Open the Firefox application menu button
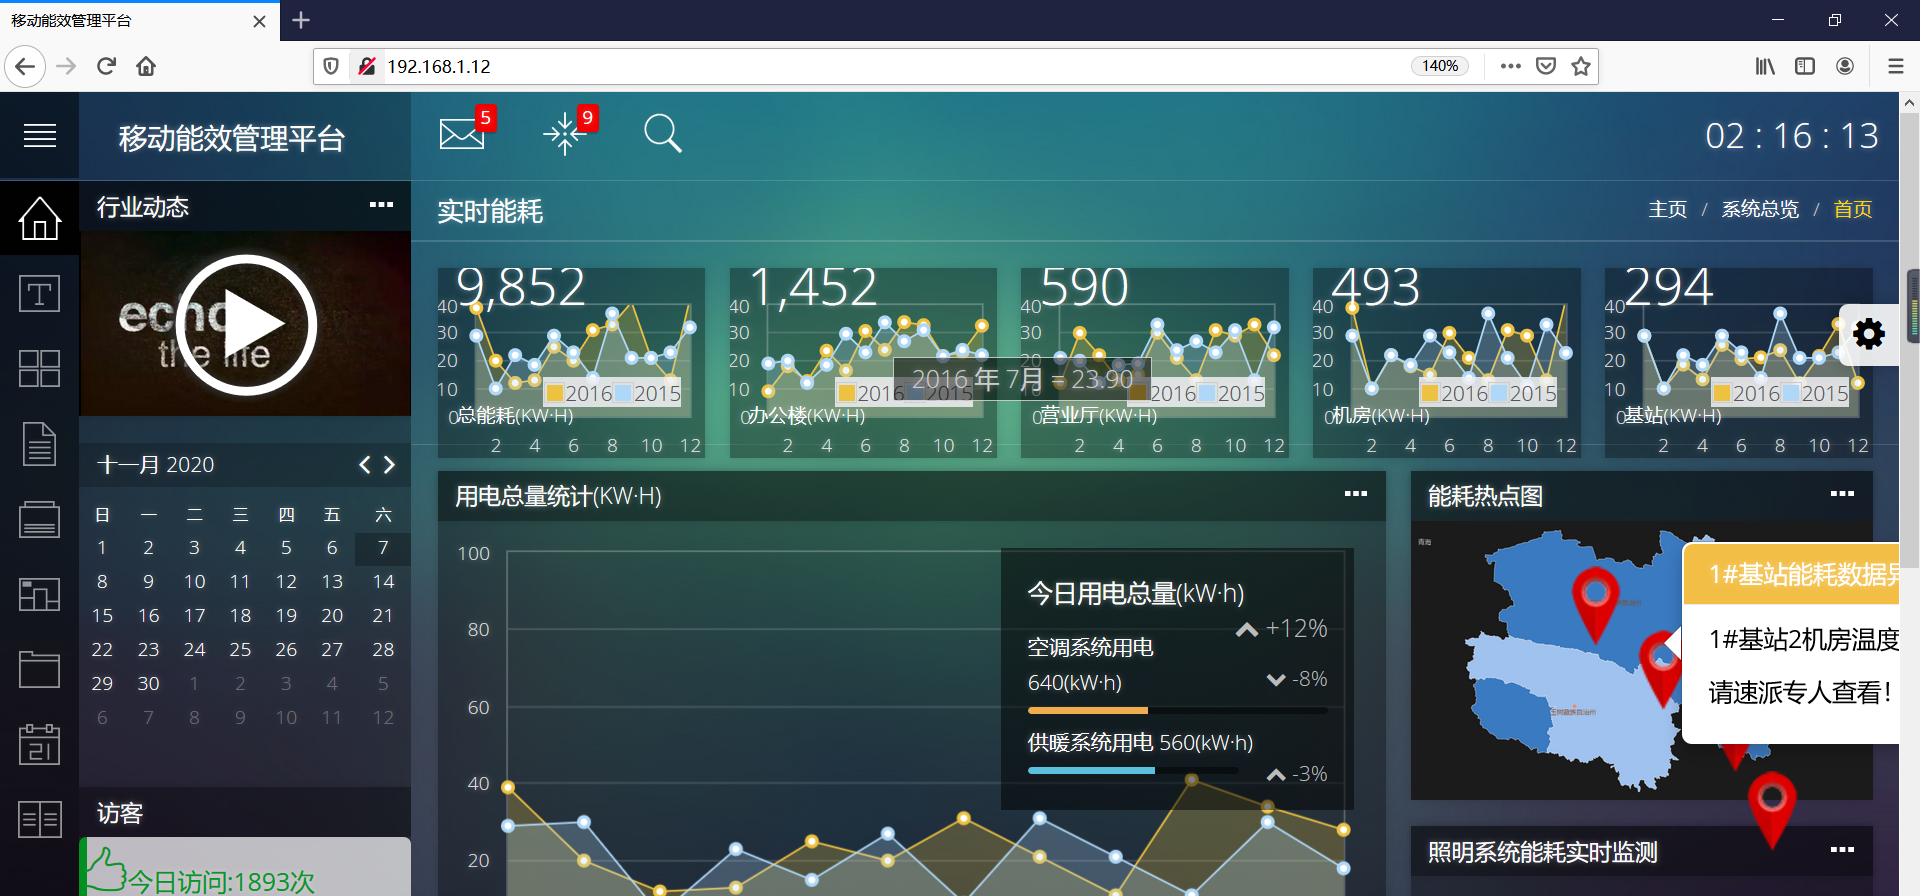1920x896 pixels. [1895, 66]
